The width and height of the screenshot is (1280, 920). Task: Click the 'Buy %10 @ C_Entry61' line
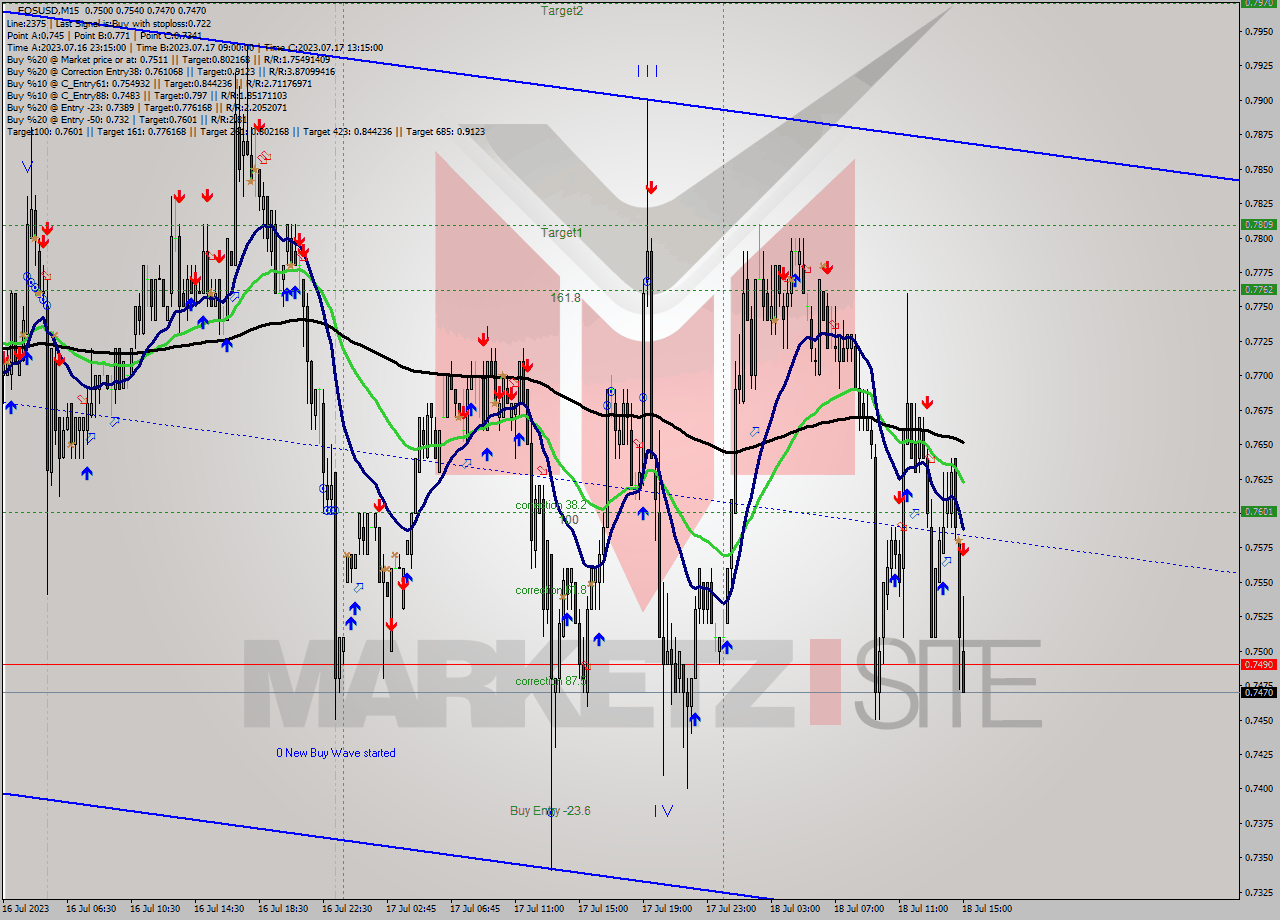click(x=162, y=83)
